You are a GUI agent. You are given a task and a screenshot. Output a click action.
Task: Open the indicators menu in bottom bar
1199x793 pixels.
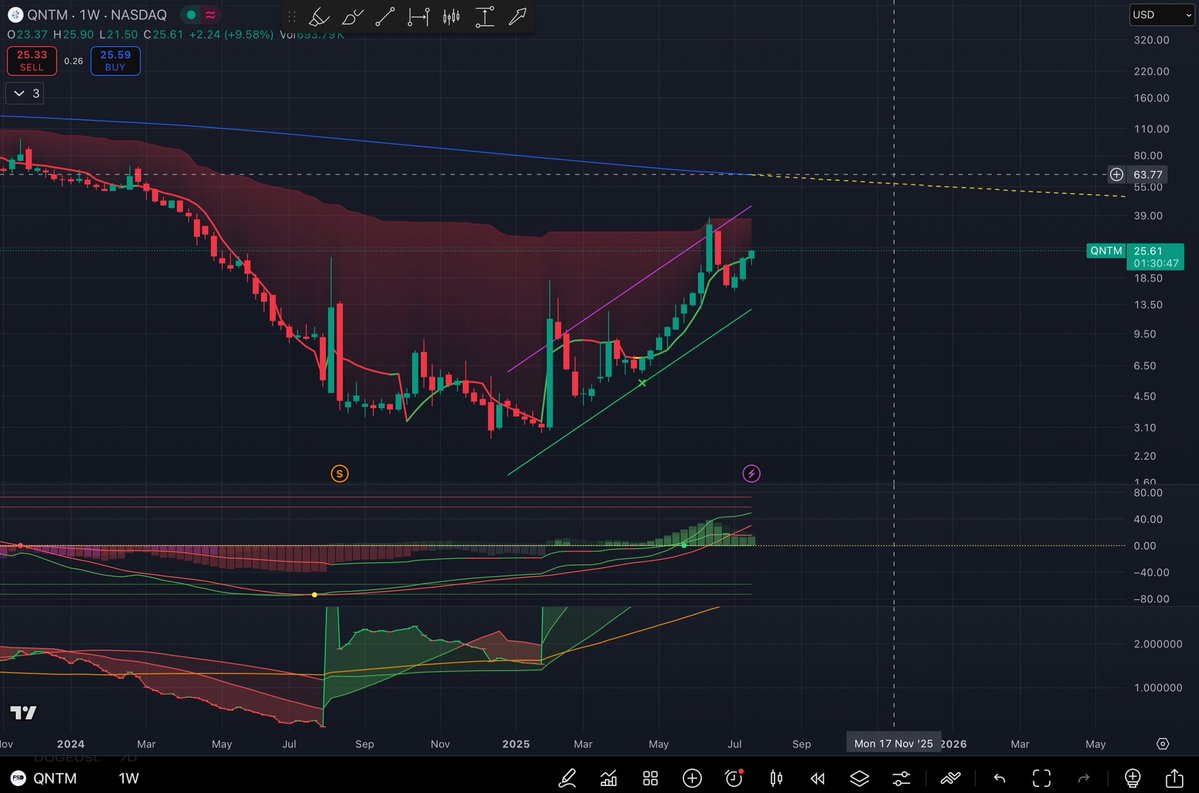pos(609,778)
